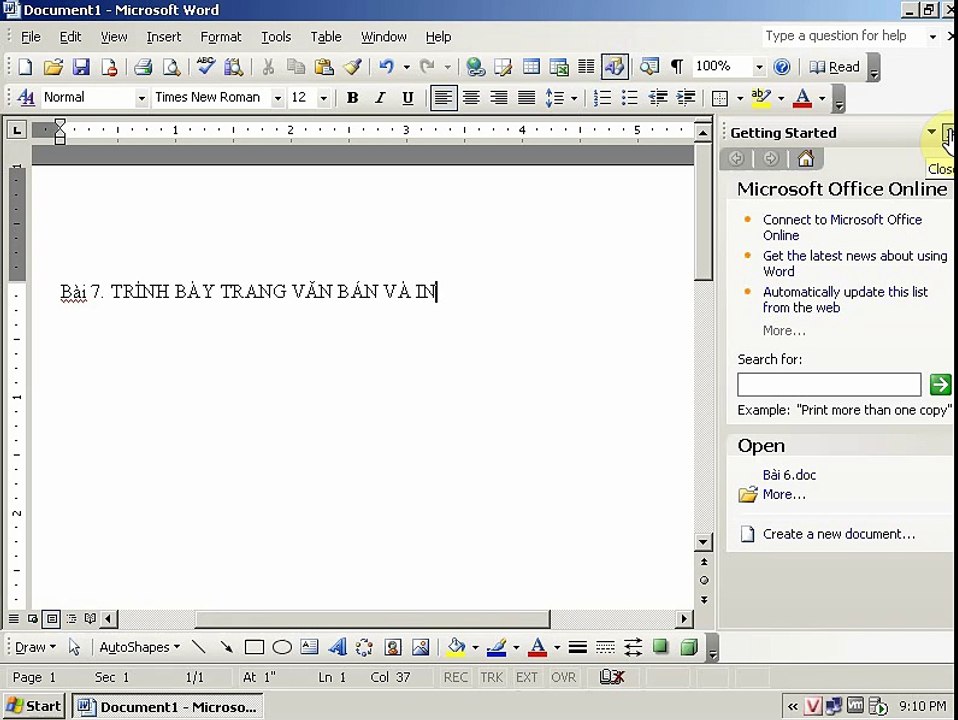Open recent file Bài 6.doc
This screenshot has width=958, height=720.
(789, 475)
